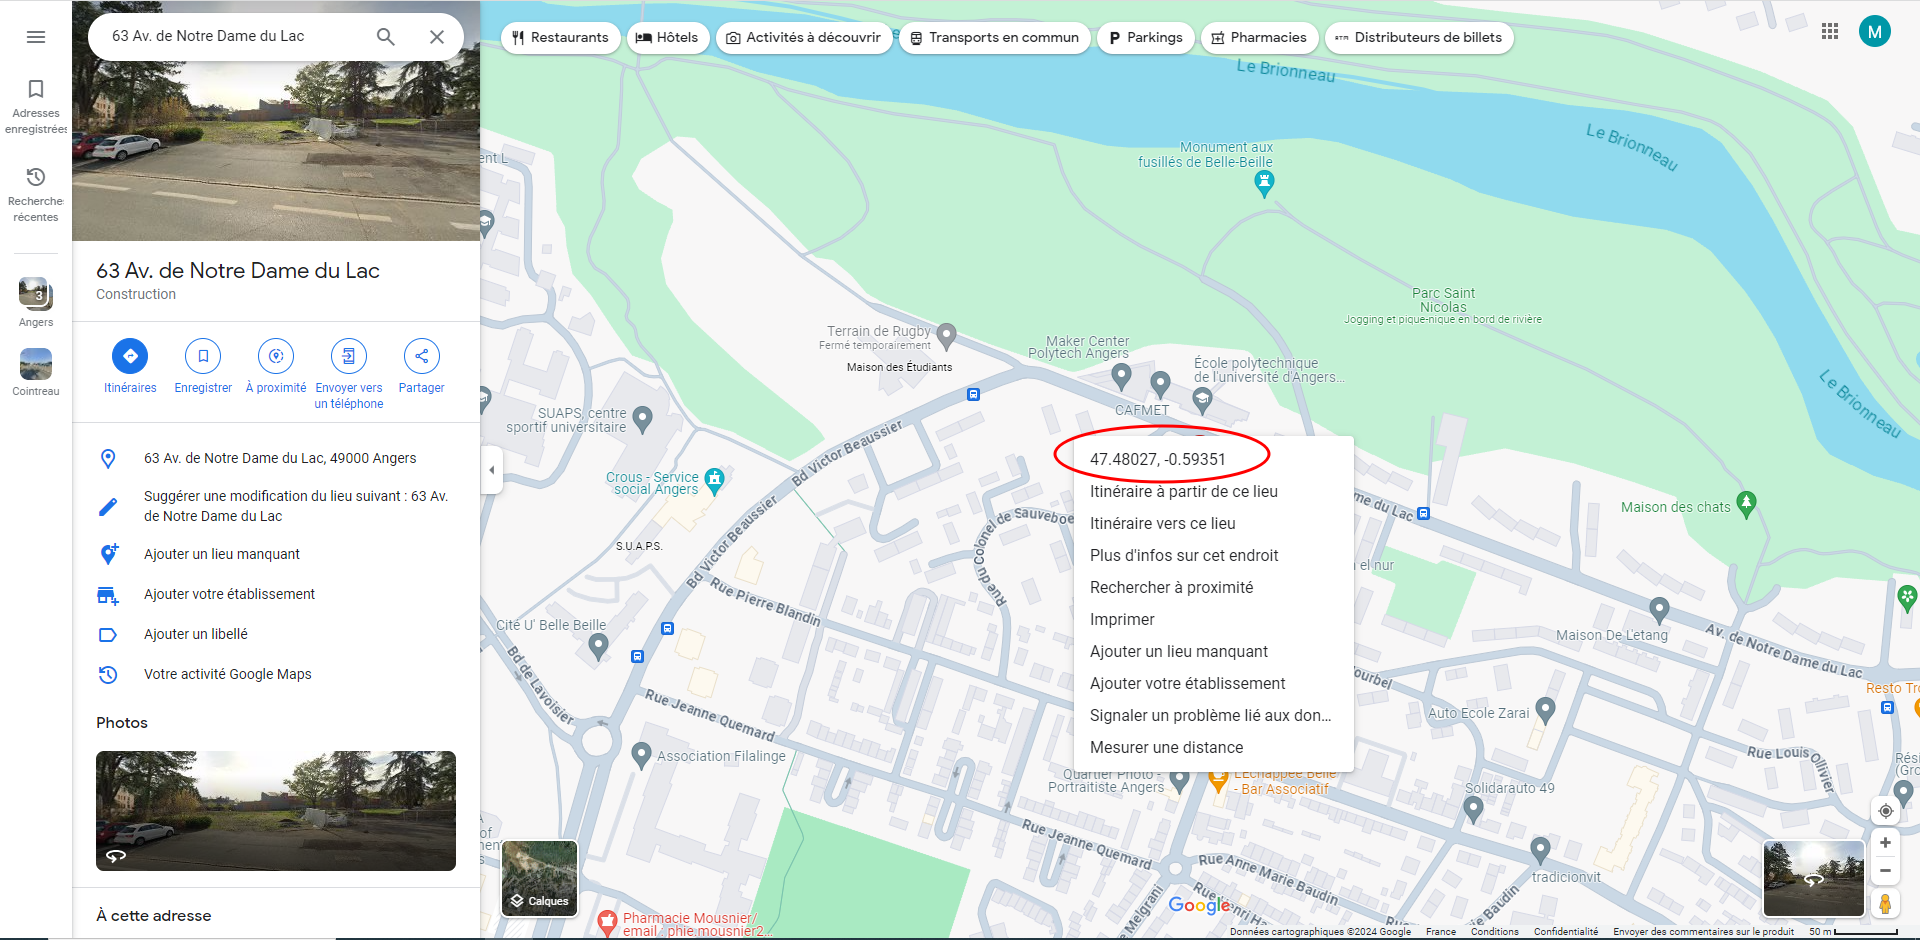Open the Street View preview thumbnail on the map
Viewport: 1920px width, 940px height.
pos(1814,879)
